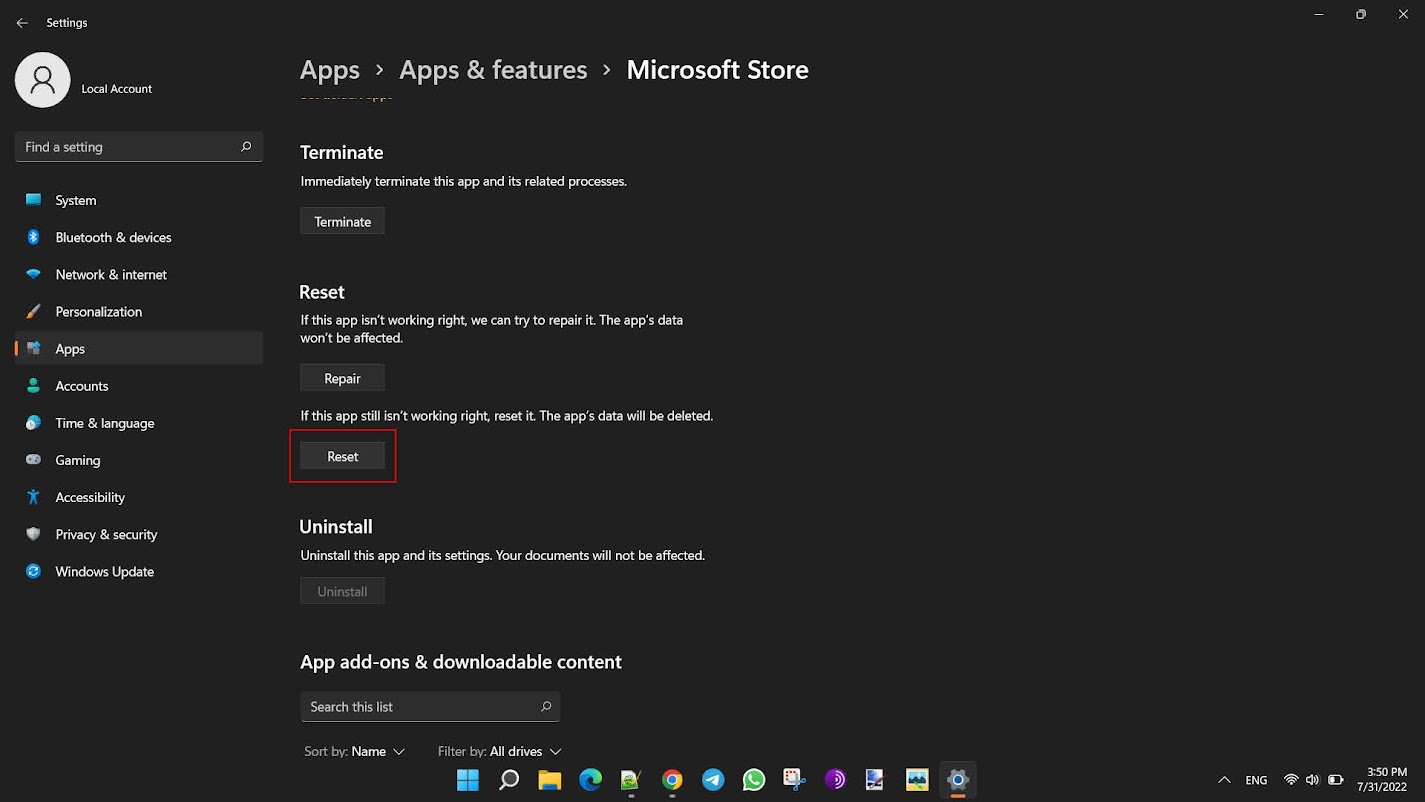Open the Wi-Fi network tray icon

click(x=1291, y=780)
